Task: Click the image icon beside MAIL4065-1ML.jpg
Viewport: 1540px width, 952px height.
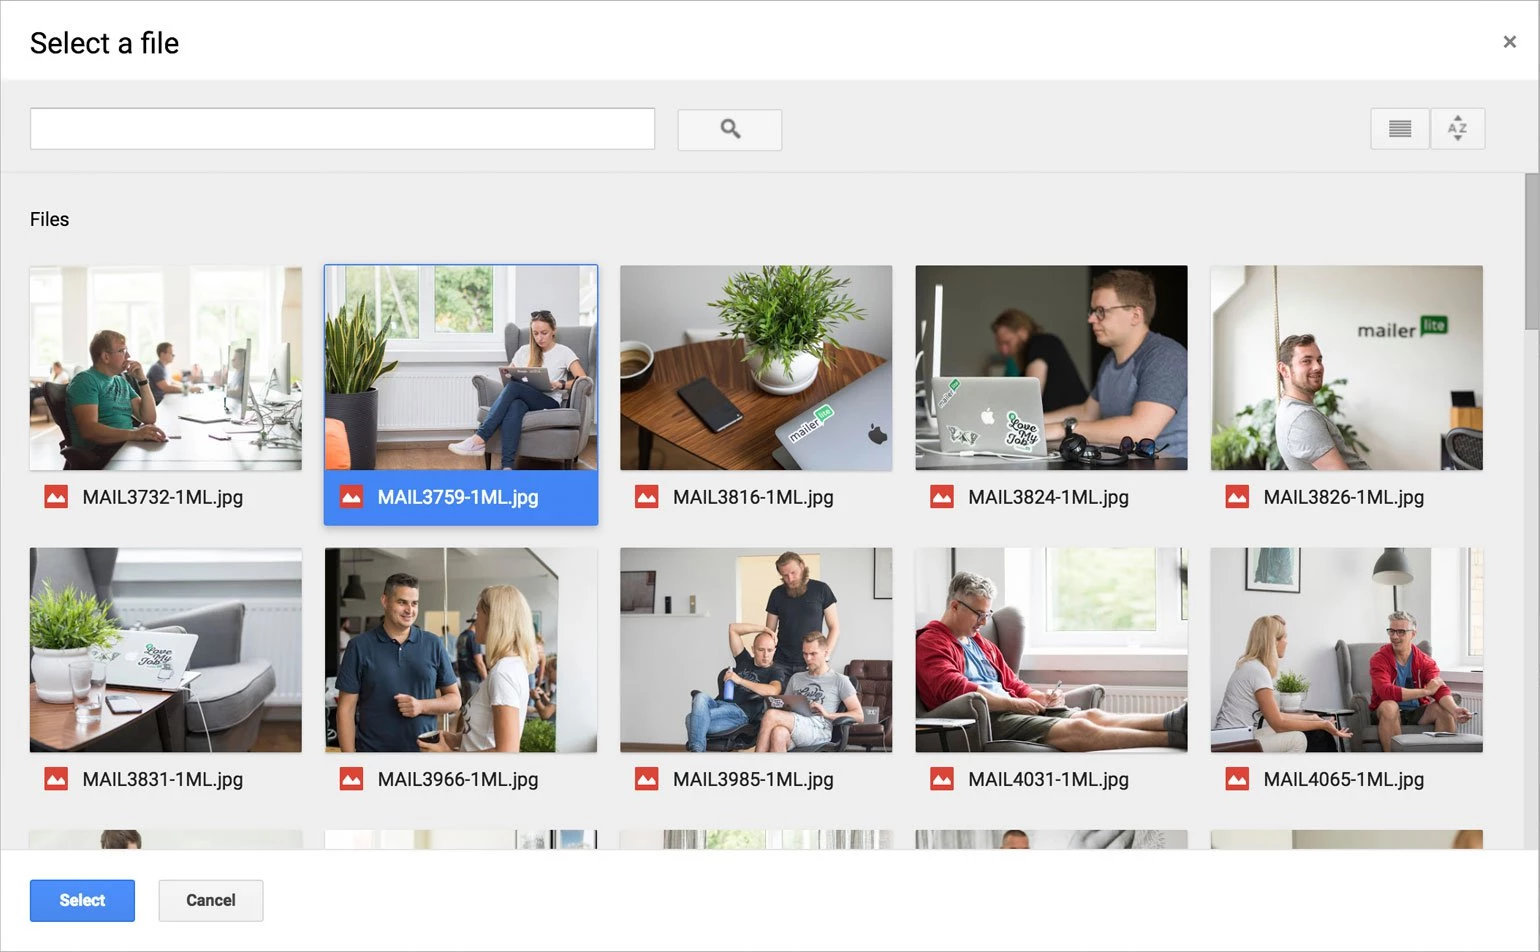Action: coord(1237,779)
